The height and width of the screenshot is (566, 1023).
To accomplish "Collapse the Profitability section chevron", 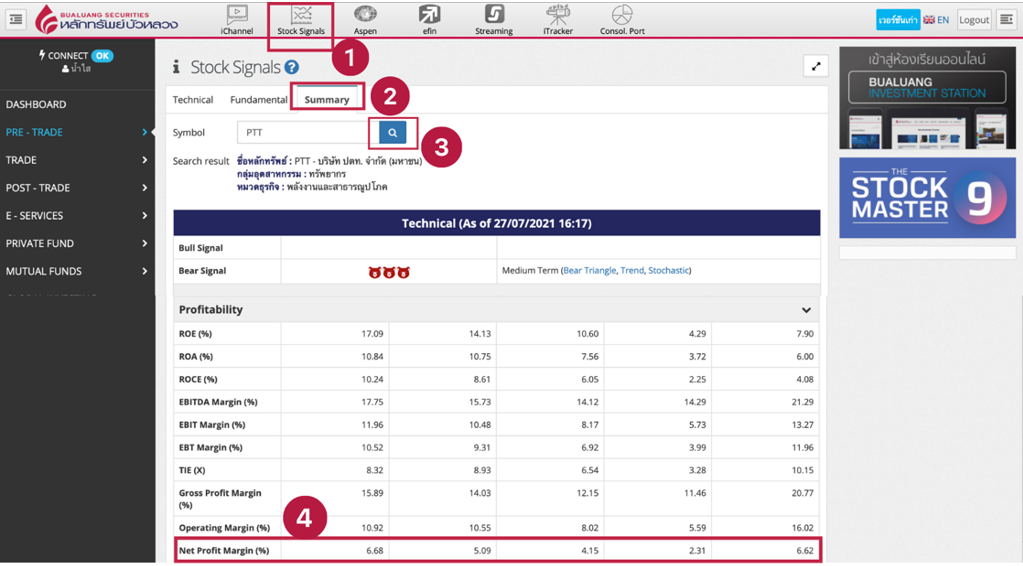I will click(x=806, y=310).
